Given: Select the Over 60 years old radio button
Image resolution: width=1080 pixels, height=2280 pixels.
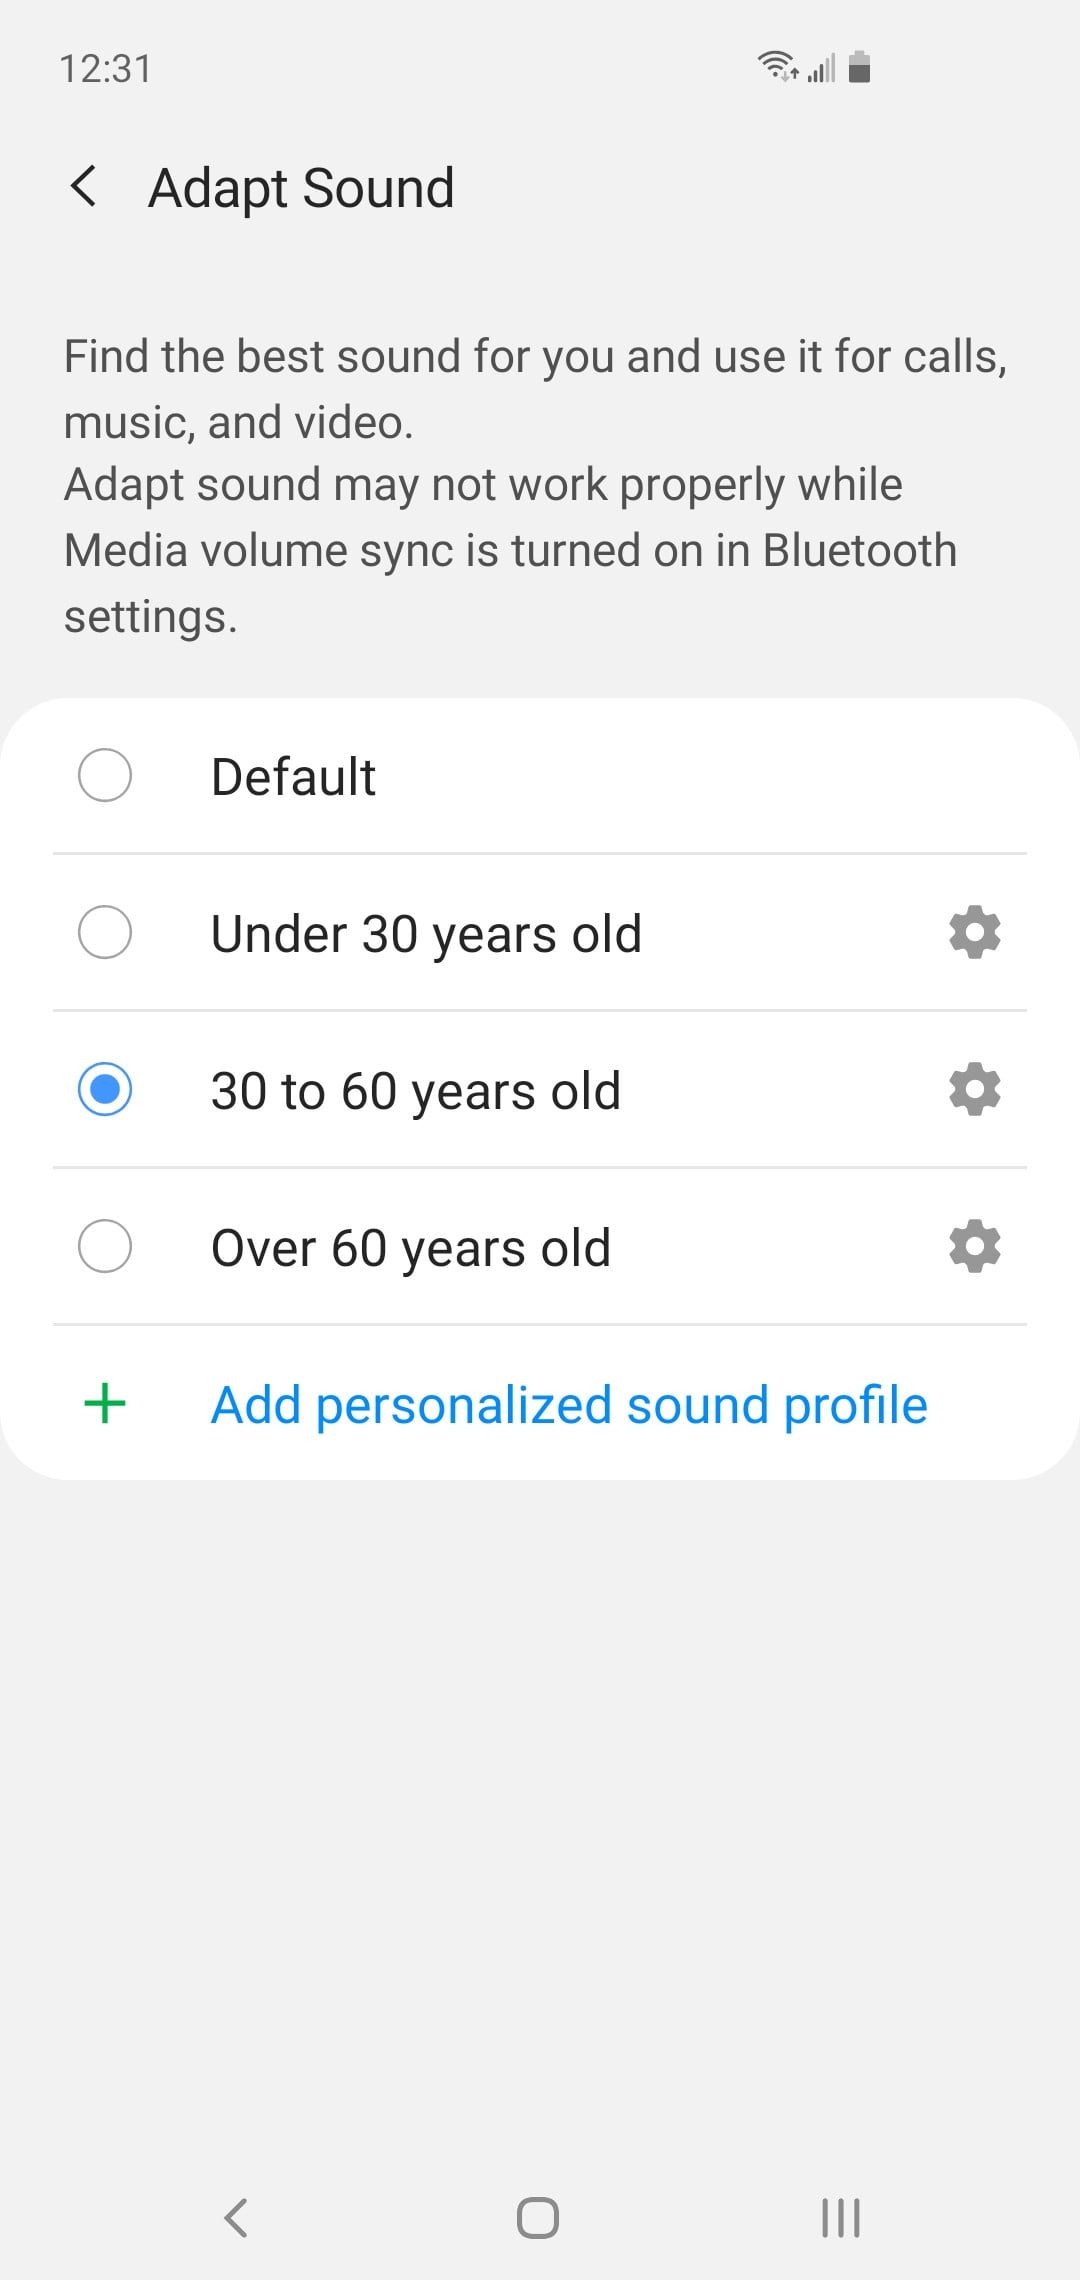Looking at the screenshot, I should pos(105,1246).
